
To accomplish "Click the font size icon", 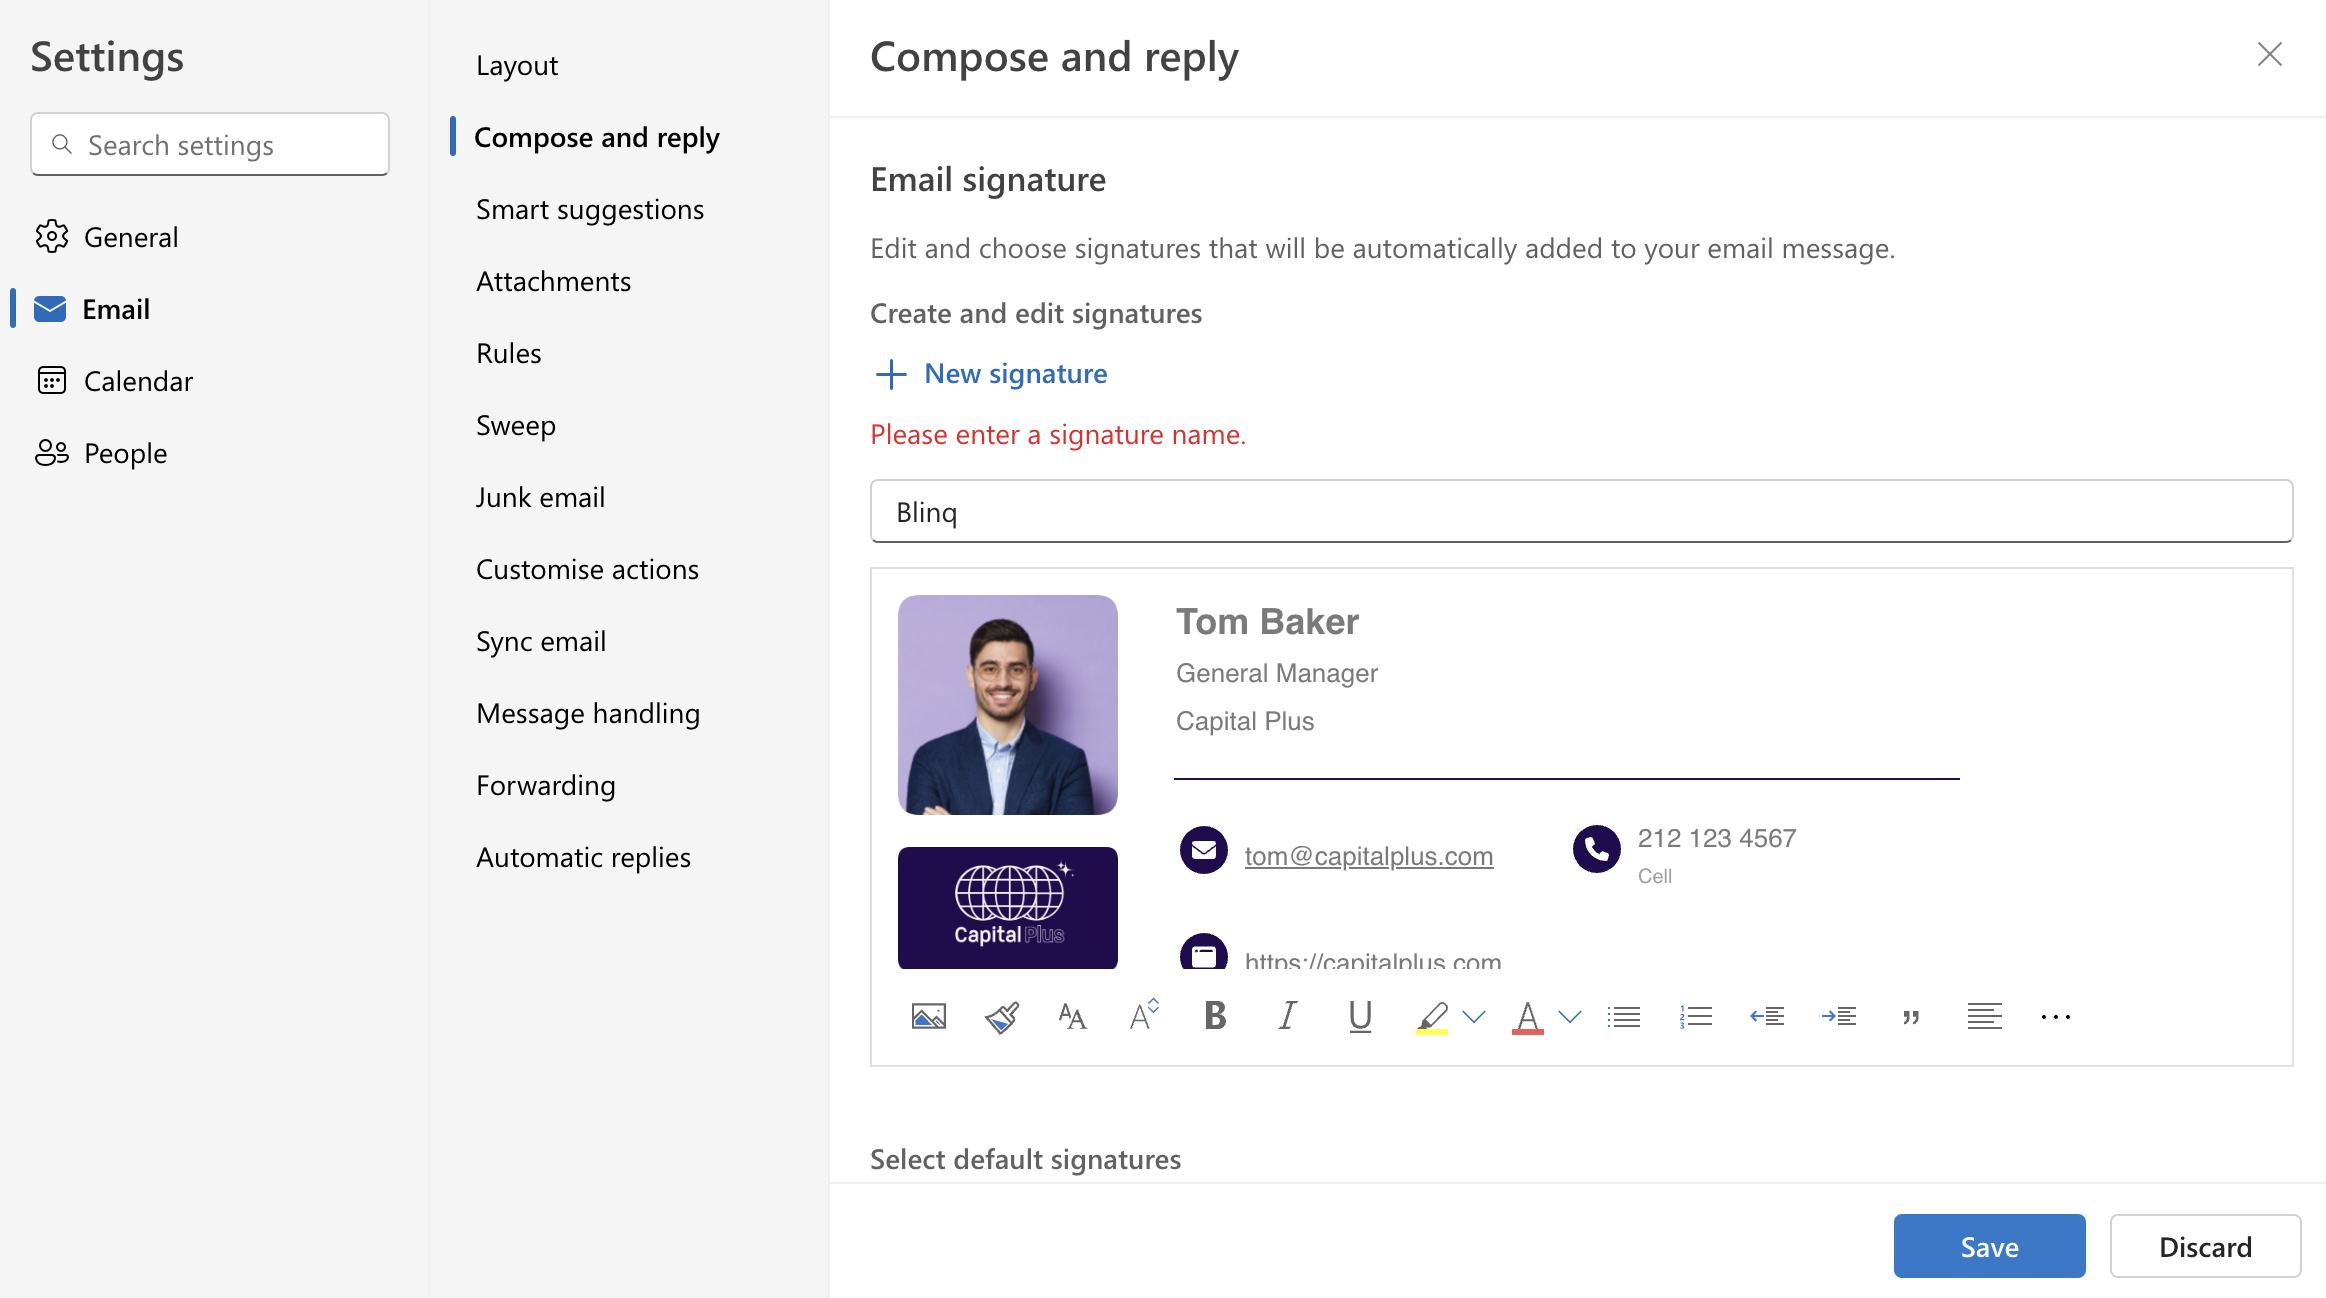I will click(1143, 1016).
